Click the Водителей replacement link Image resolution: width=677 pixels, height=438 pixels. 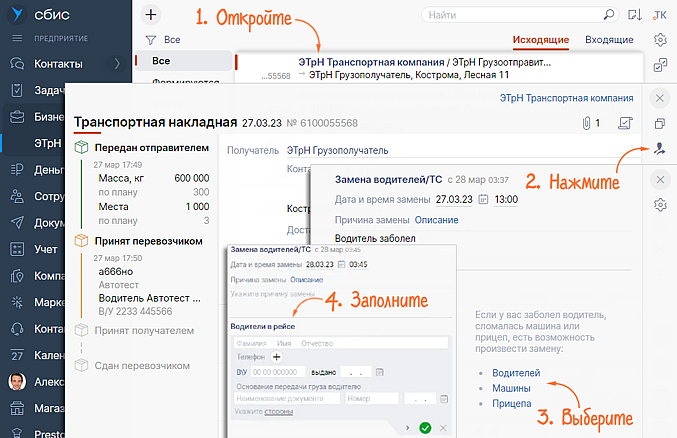coord(511,373)
